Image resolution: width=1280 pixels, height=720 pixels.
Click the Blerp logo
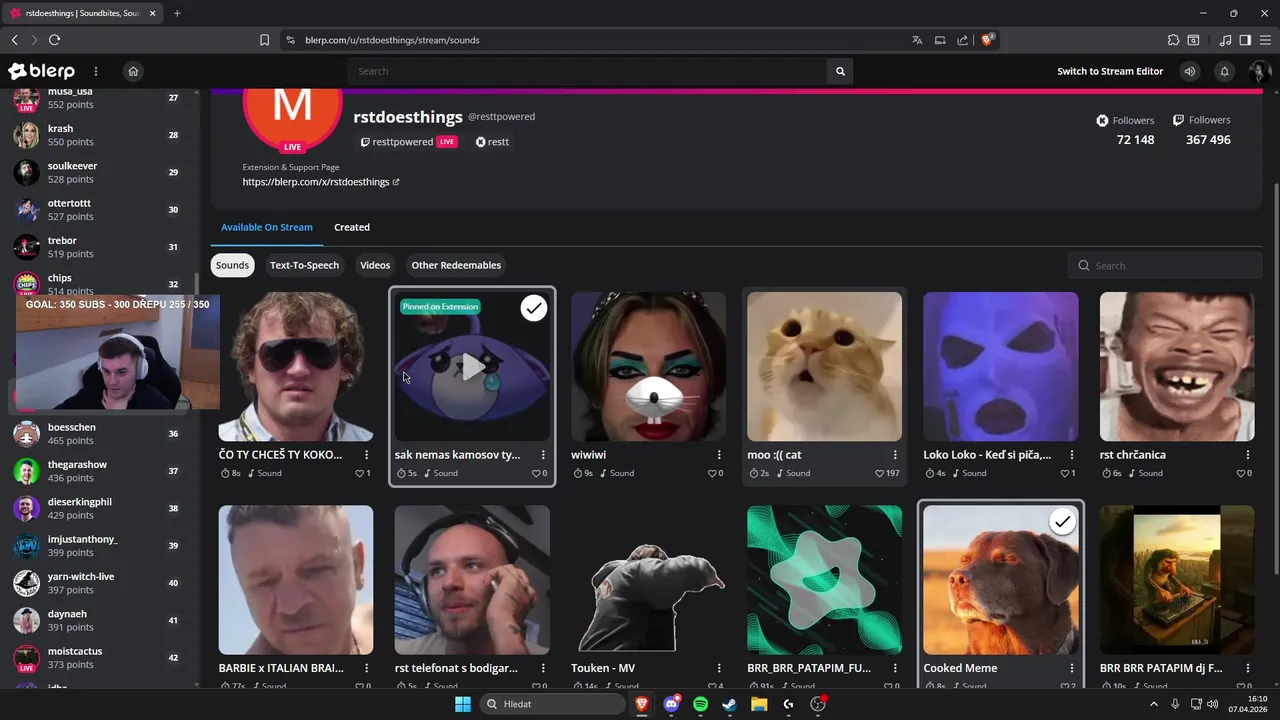point(42,71)
